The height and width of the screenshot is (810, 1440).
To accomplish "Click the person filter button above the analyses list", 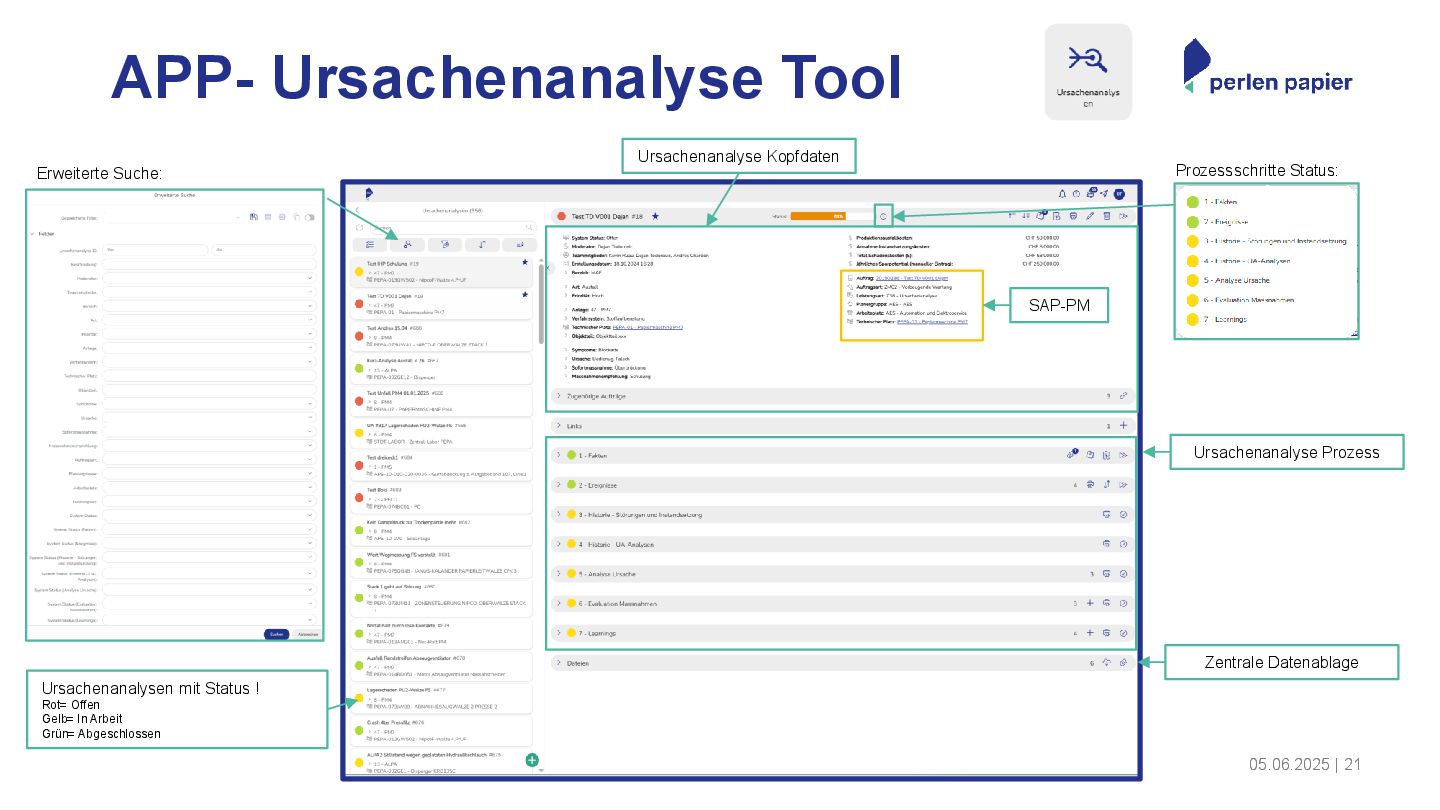I will click(x=406, y=244).
